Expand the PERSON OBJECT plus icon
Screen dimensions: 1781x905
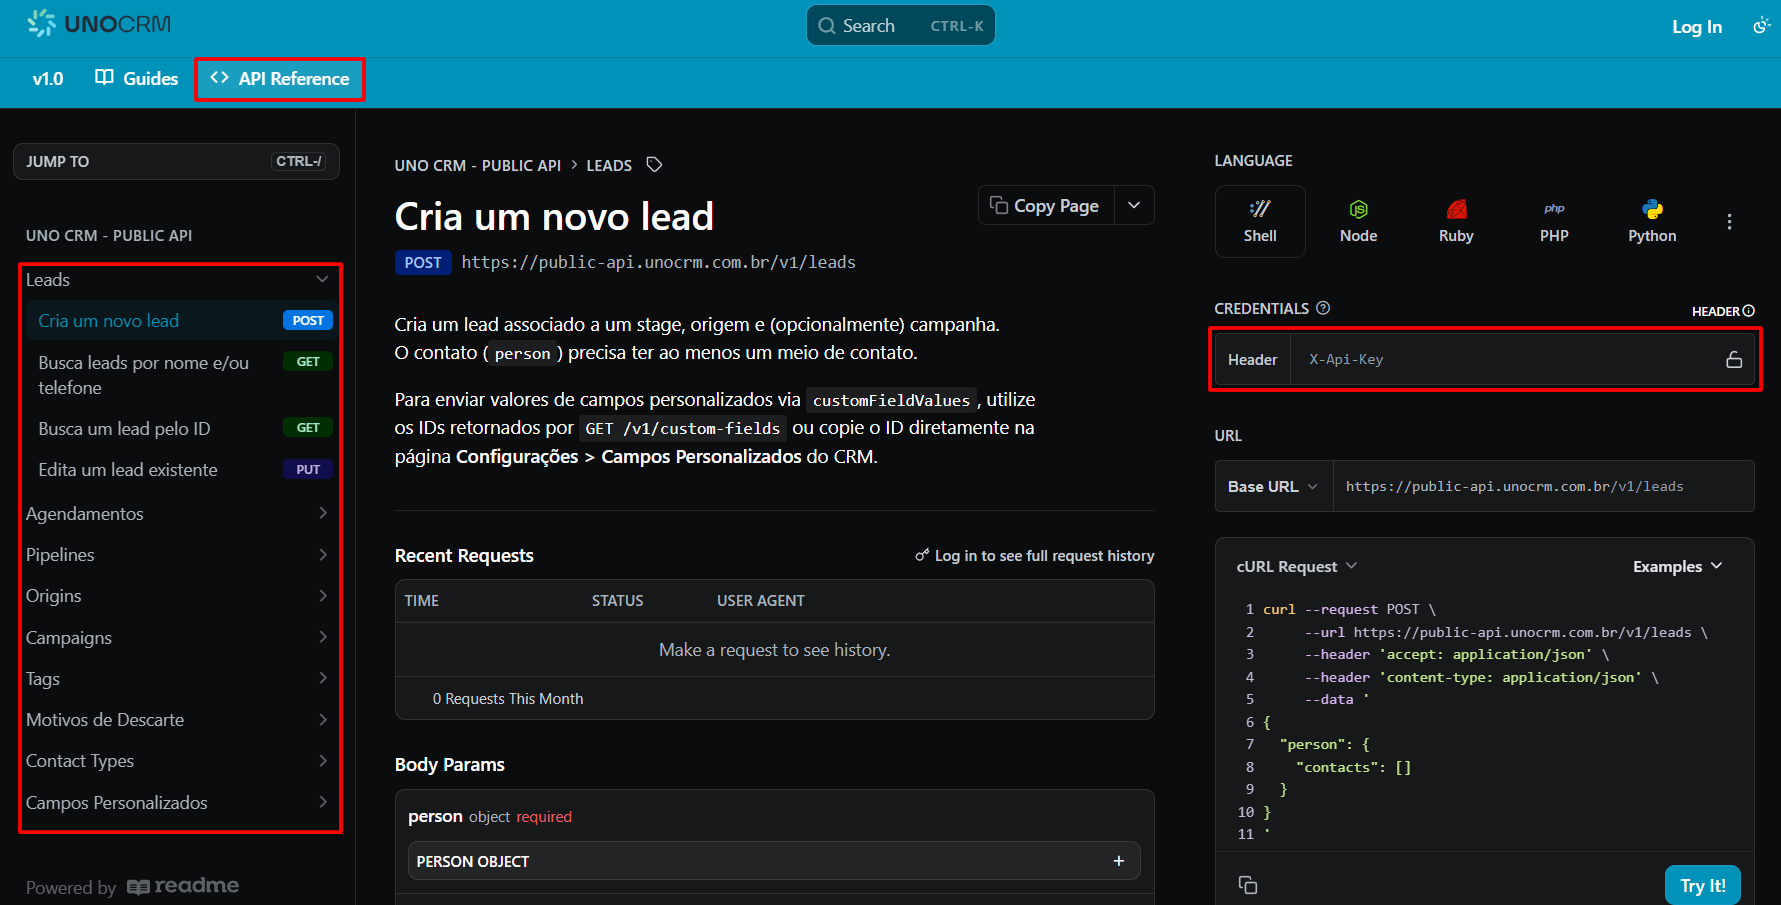1119,861
